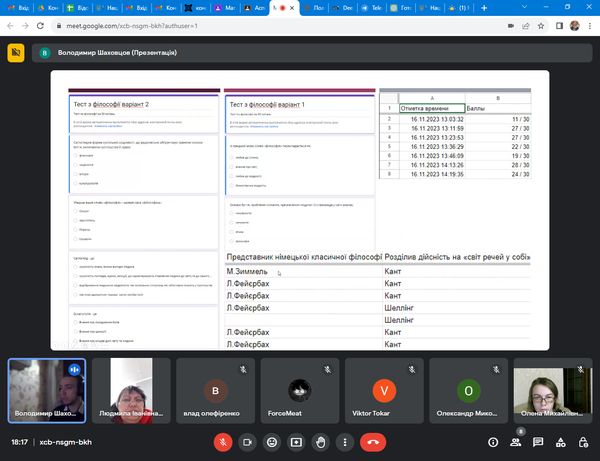Hang up with the red end call button
This screenshot has height=461, width=600.
tap(374, 441)
